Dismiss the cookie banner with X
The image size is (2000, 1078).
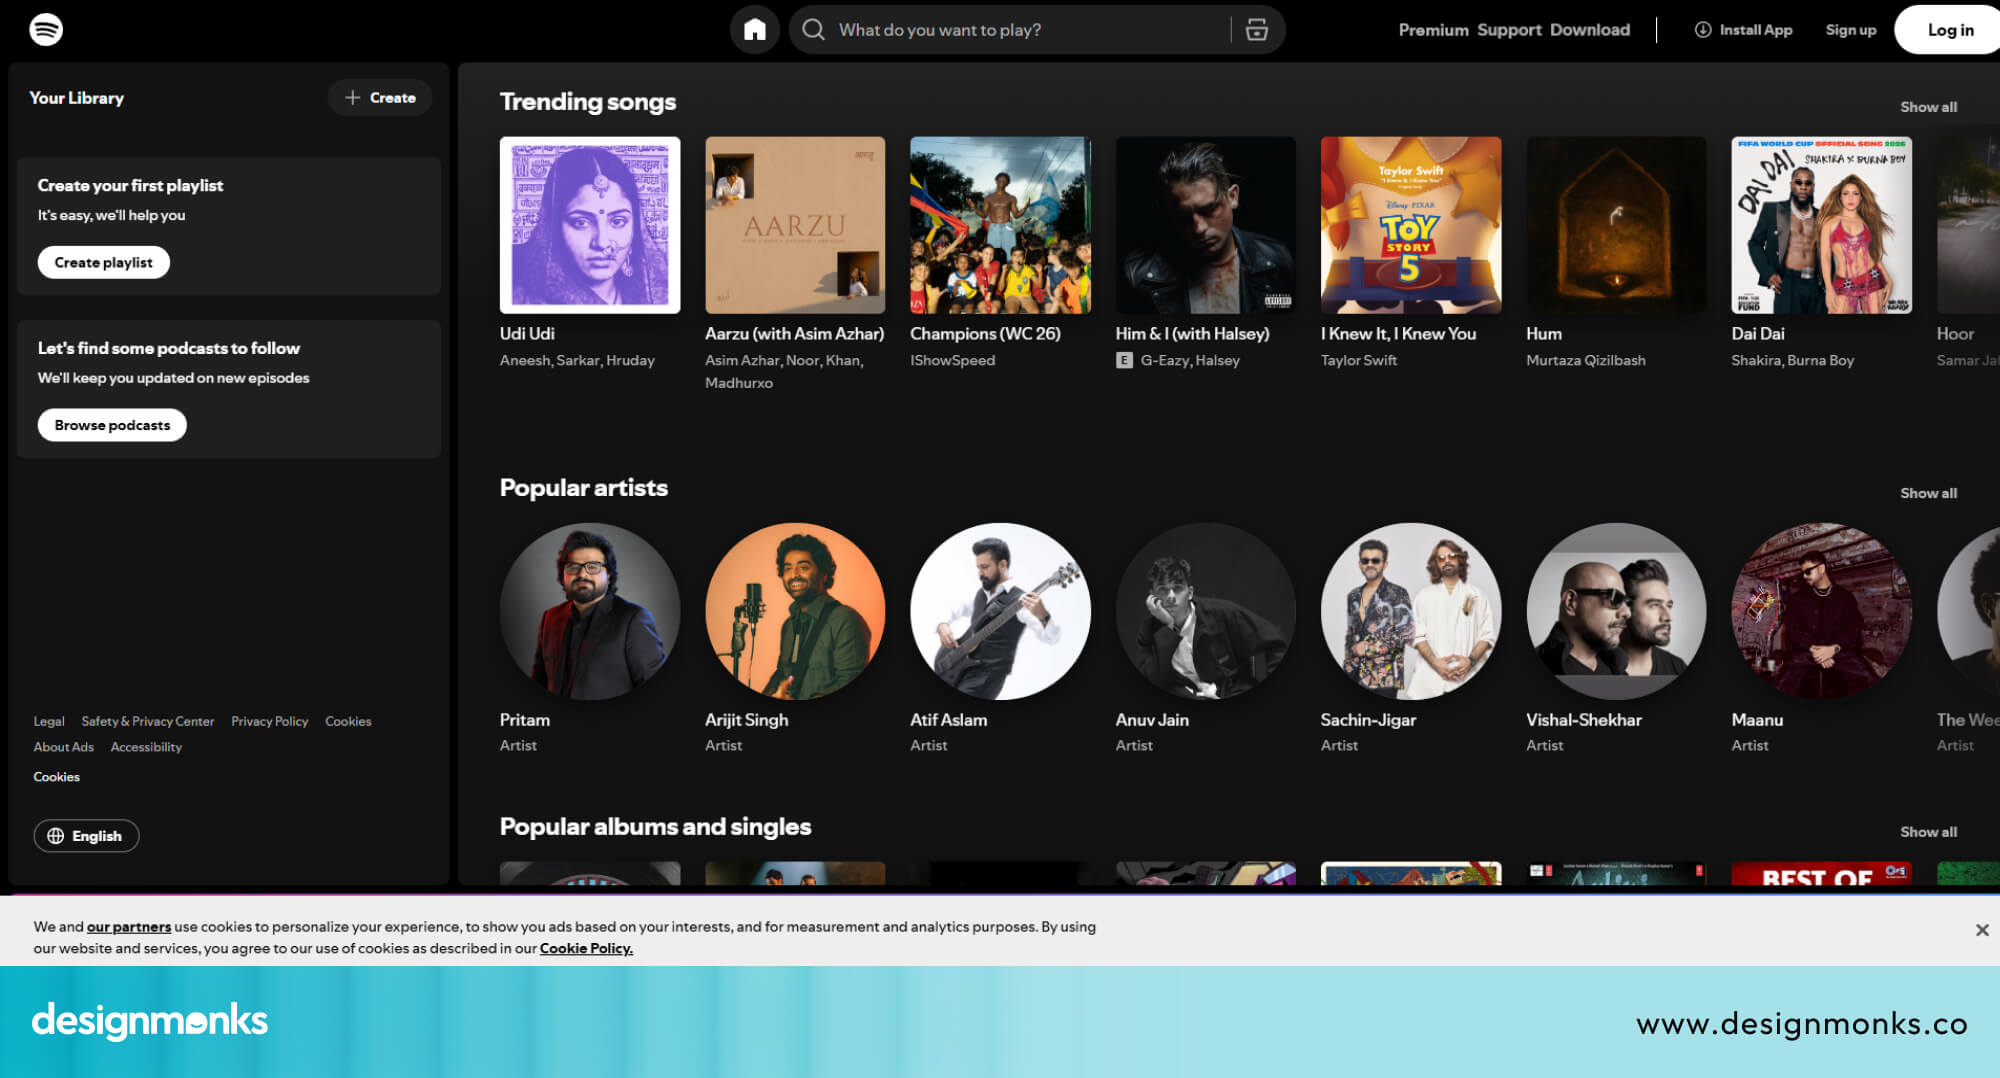coord(1982,930)
